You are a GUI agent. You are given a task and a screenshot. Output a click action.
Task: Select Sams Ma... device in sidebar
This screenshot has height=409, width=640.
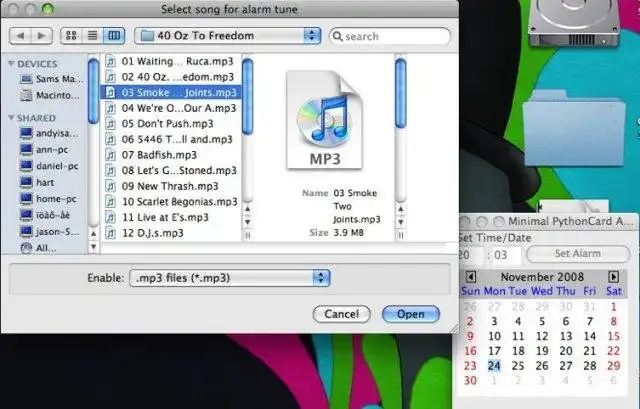point(51,79)
